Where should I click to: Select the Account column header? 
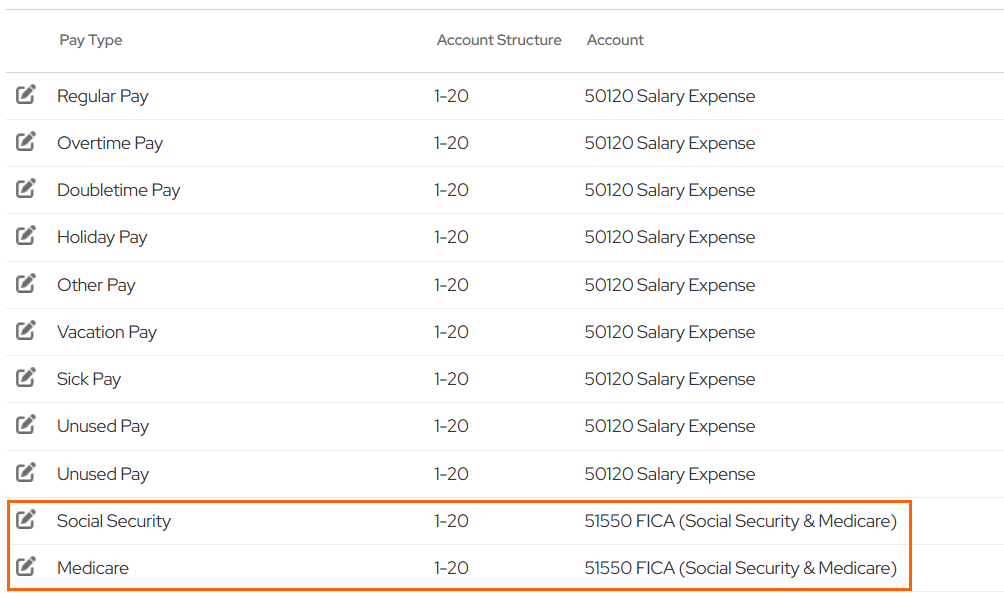pyautogui.click(x=615, y=40)
